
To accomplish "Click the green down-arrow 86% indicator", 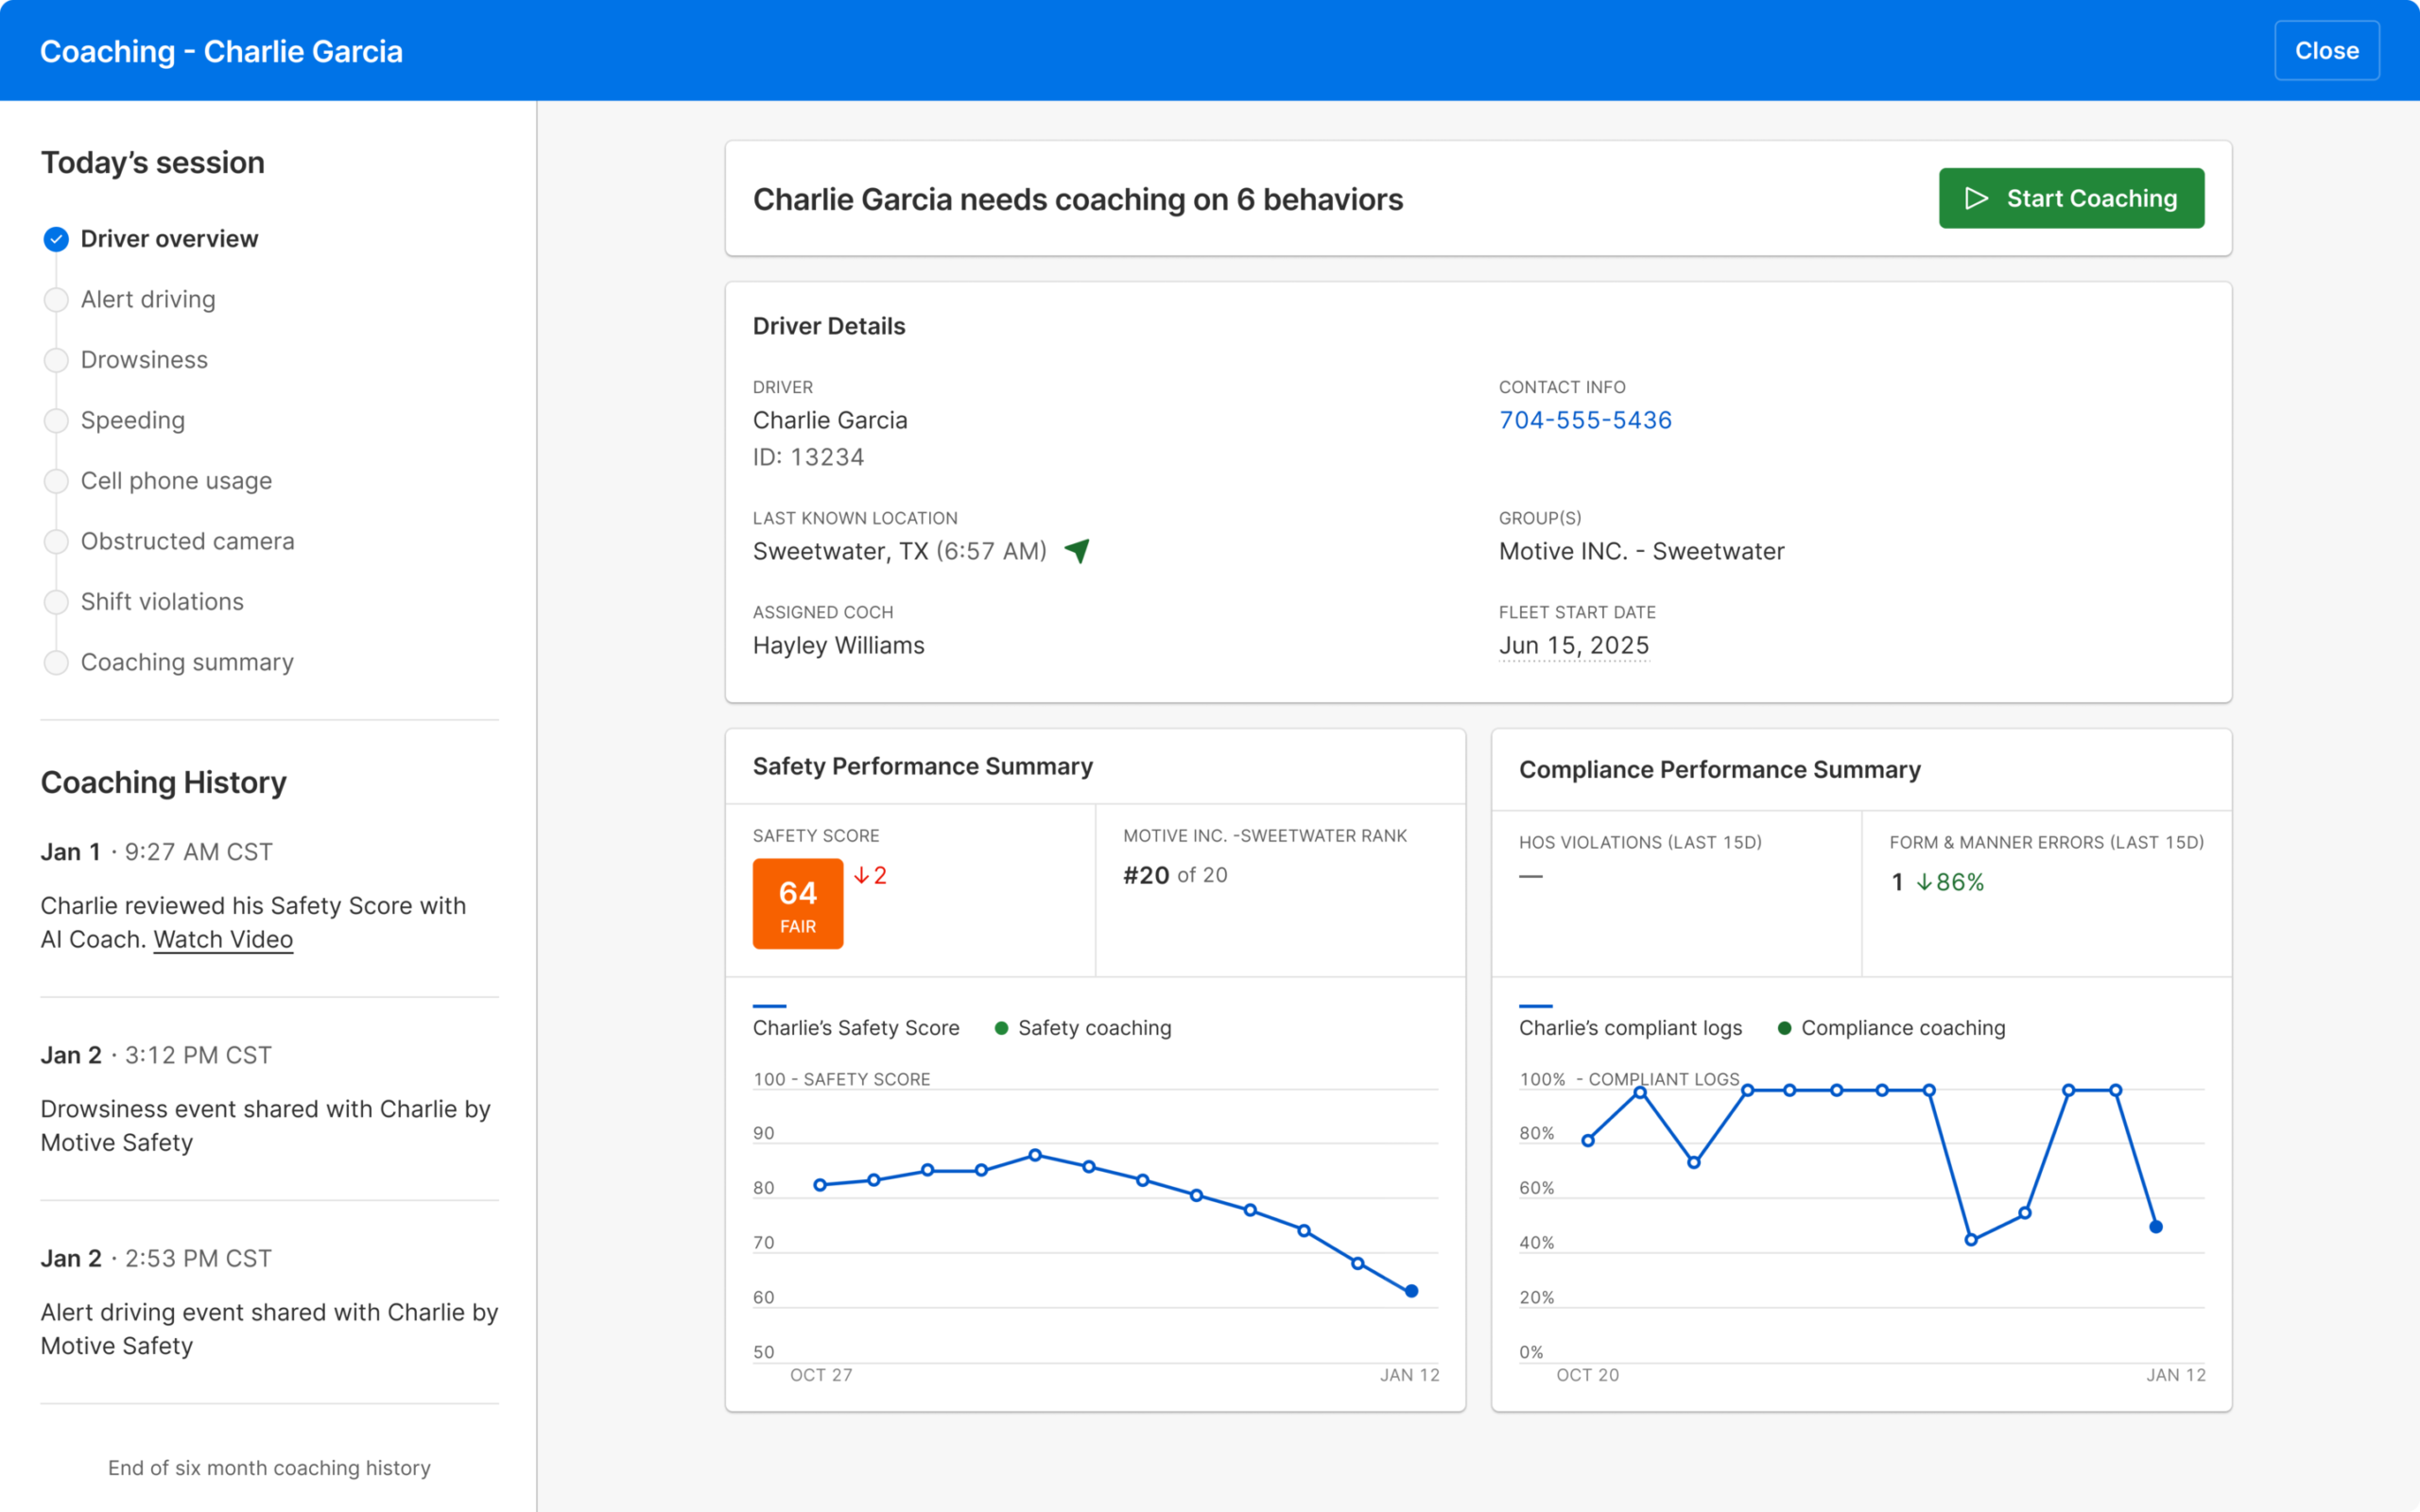I will click(x=1949, y=882).
